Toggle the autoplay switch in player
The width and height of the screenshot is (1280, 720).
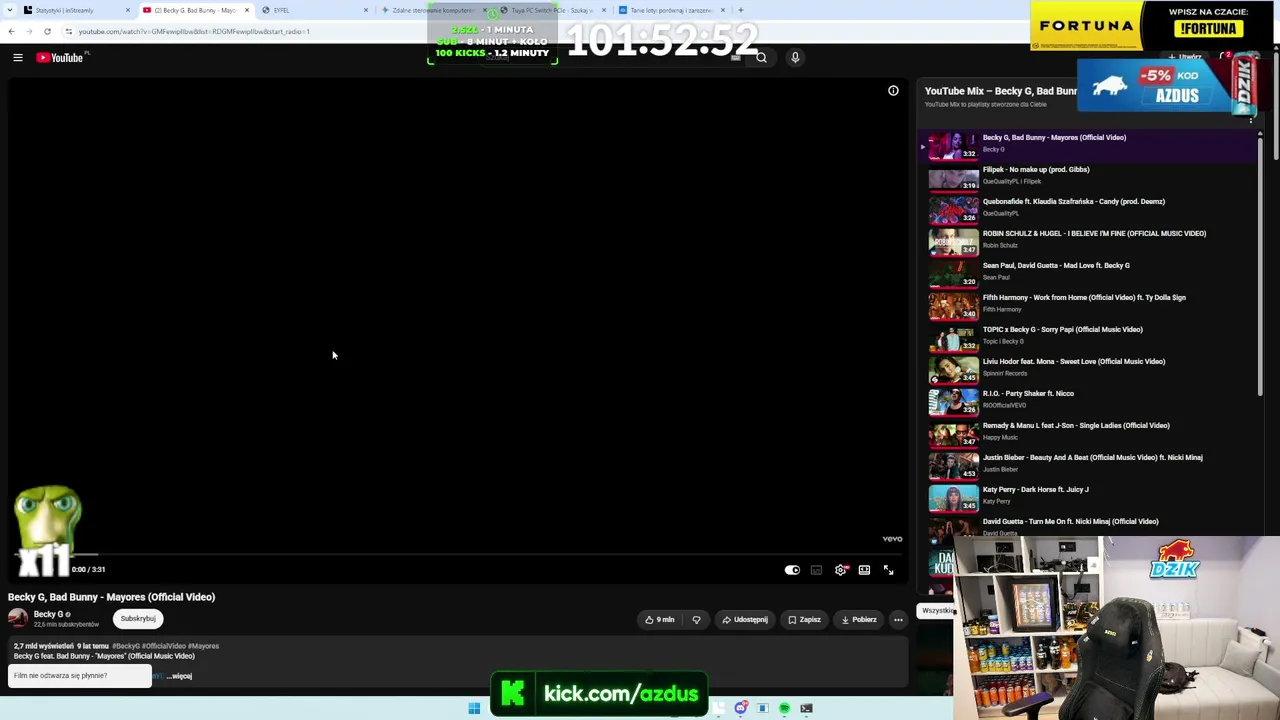coord(792,570)
